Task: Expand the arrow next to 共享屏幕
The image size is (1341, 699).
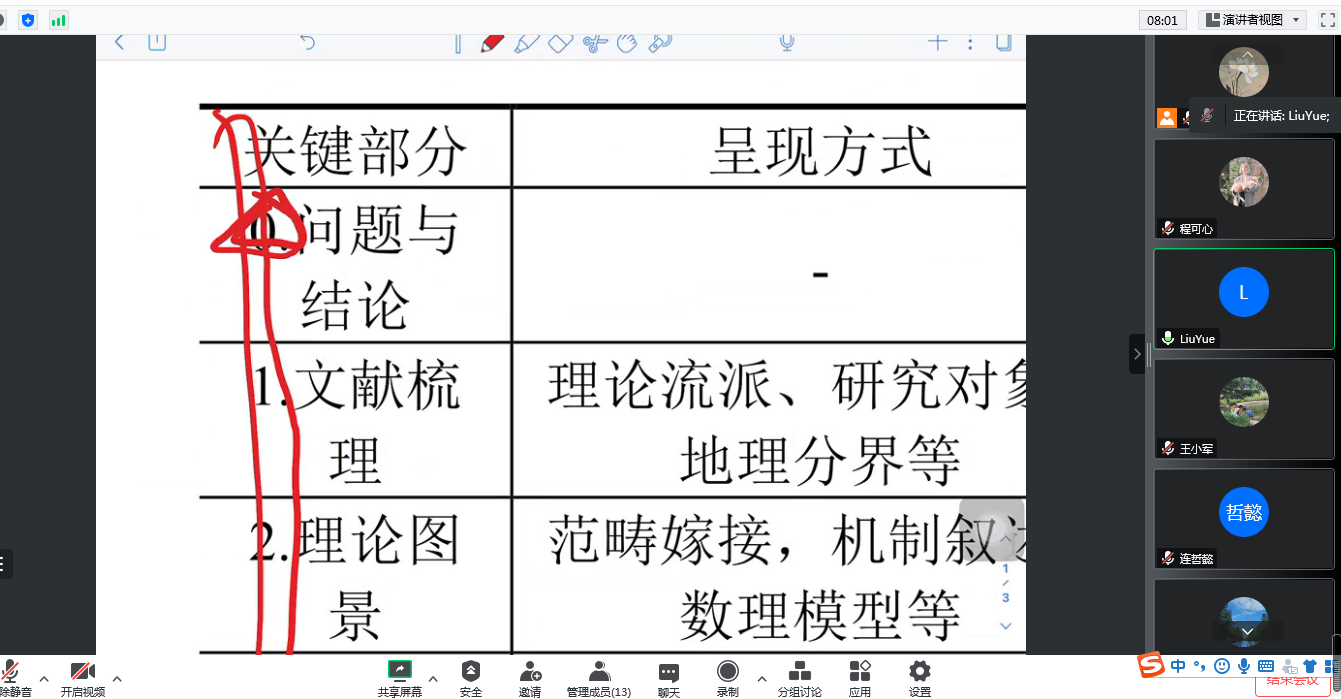Action: (x=433, y=678)
